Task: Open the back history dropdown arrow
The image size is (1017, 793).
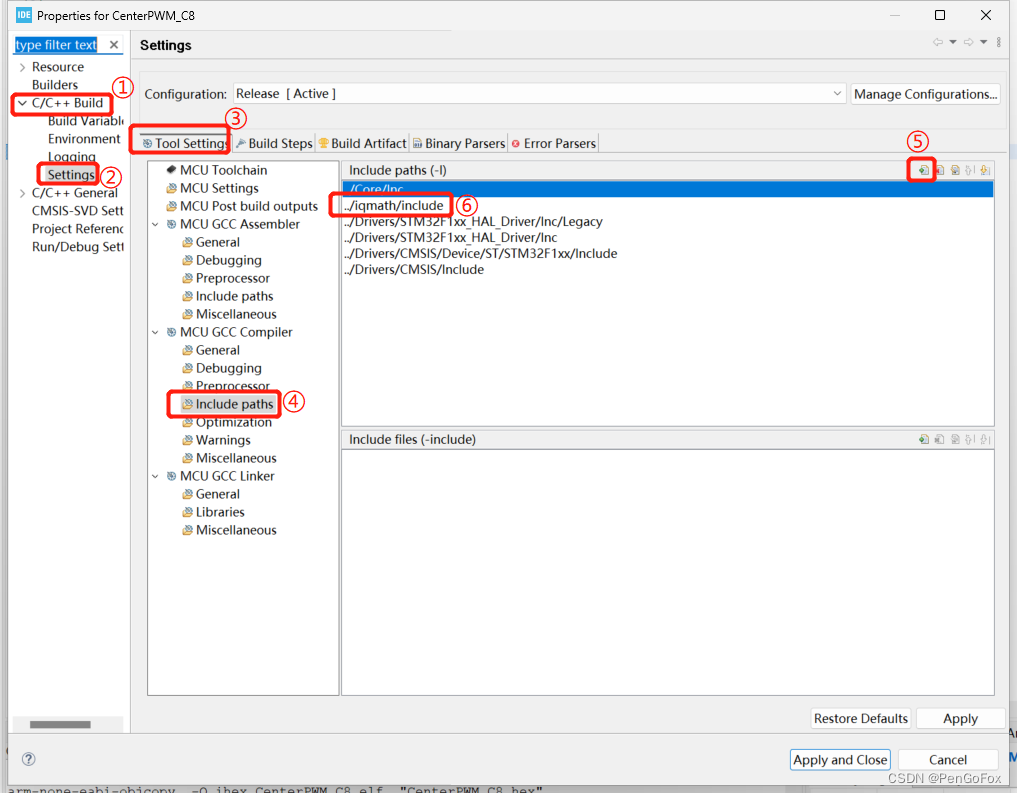Action: click(953, 42)
